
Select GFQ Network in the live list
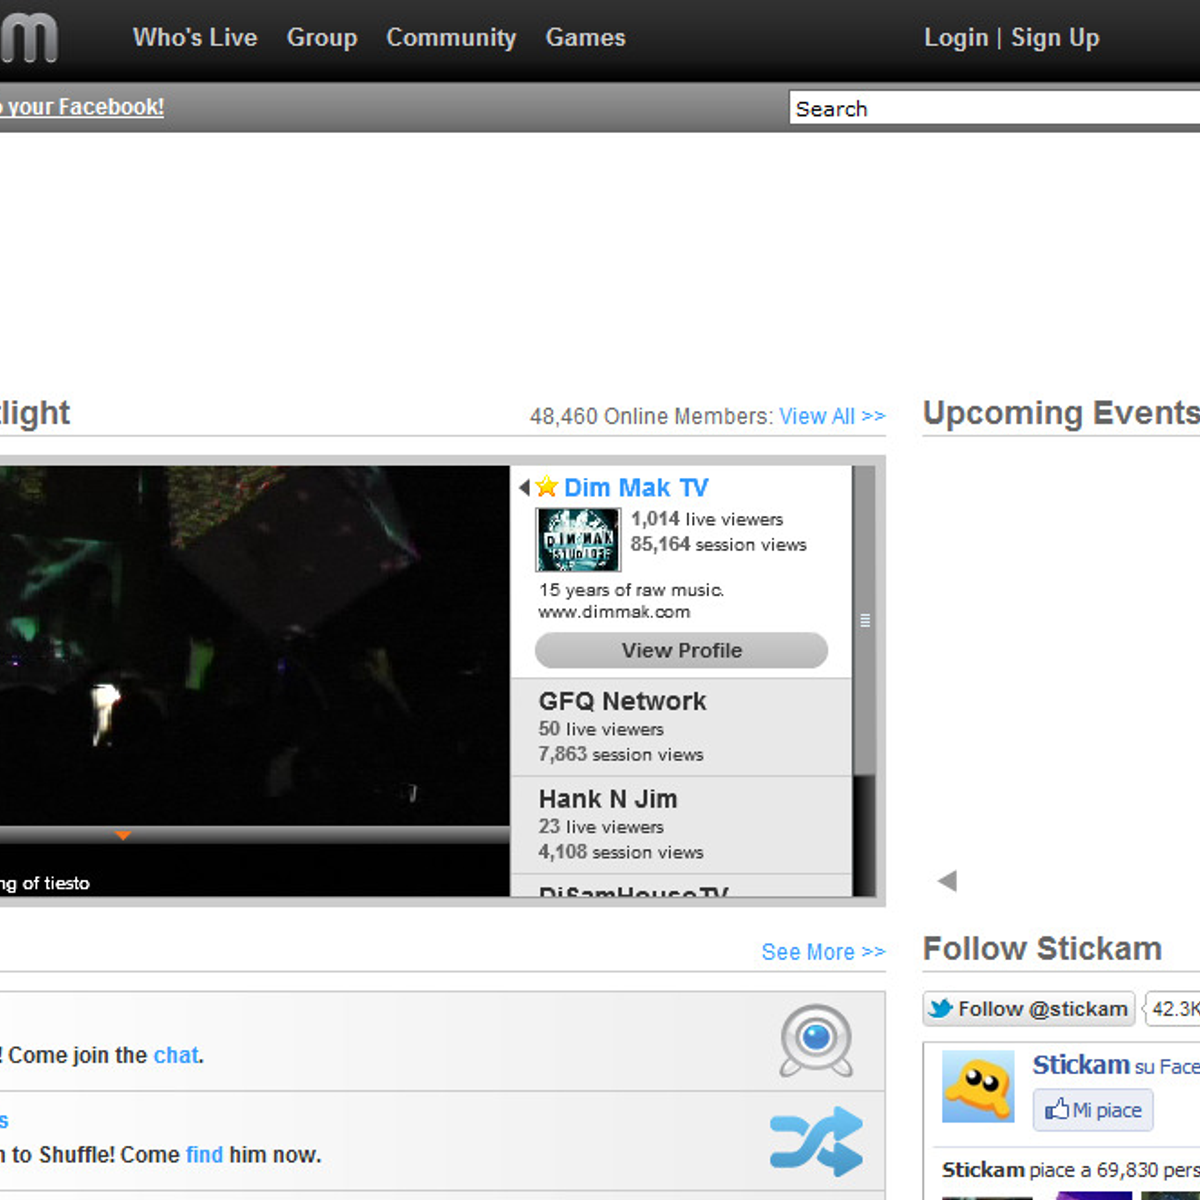click(x=682, y=727)
